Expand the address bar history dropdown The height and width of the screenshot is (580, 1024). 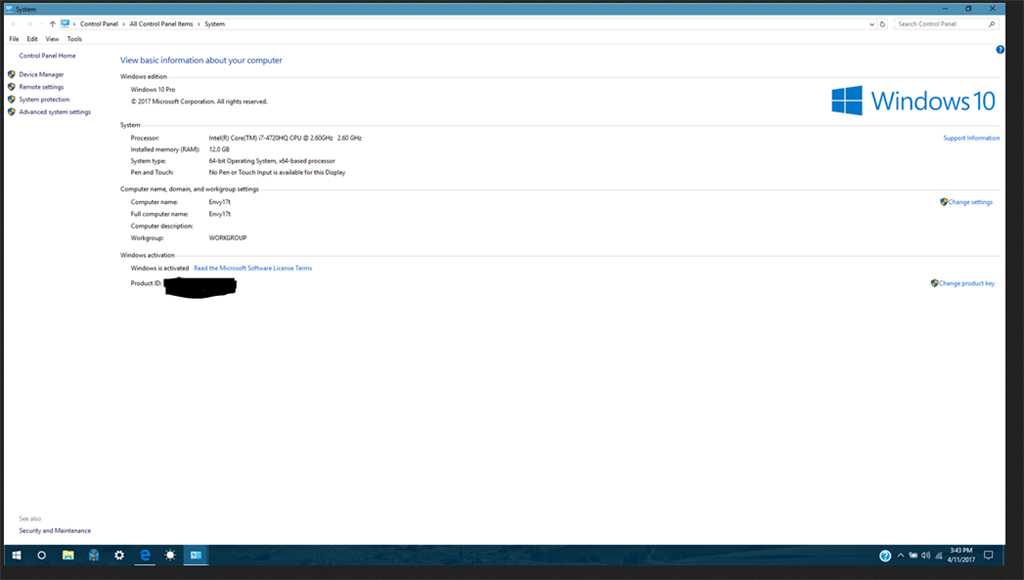coord(871,24)
